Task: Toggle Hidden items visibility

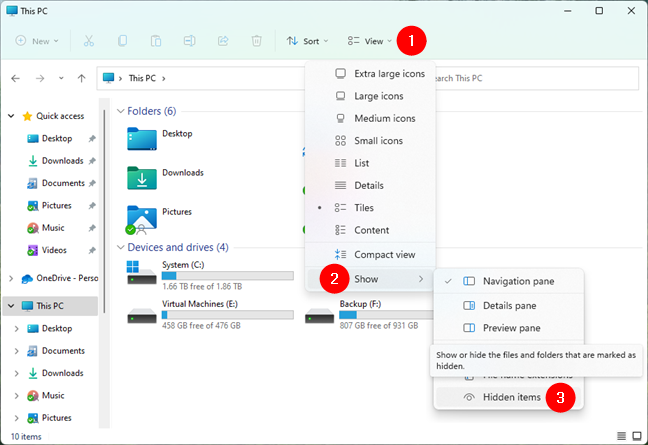Action: coord(509,397)
